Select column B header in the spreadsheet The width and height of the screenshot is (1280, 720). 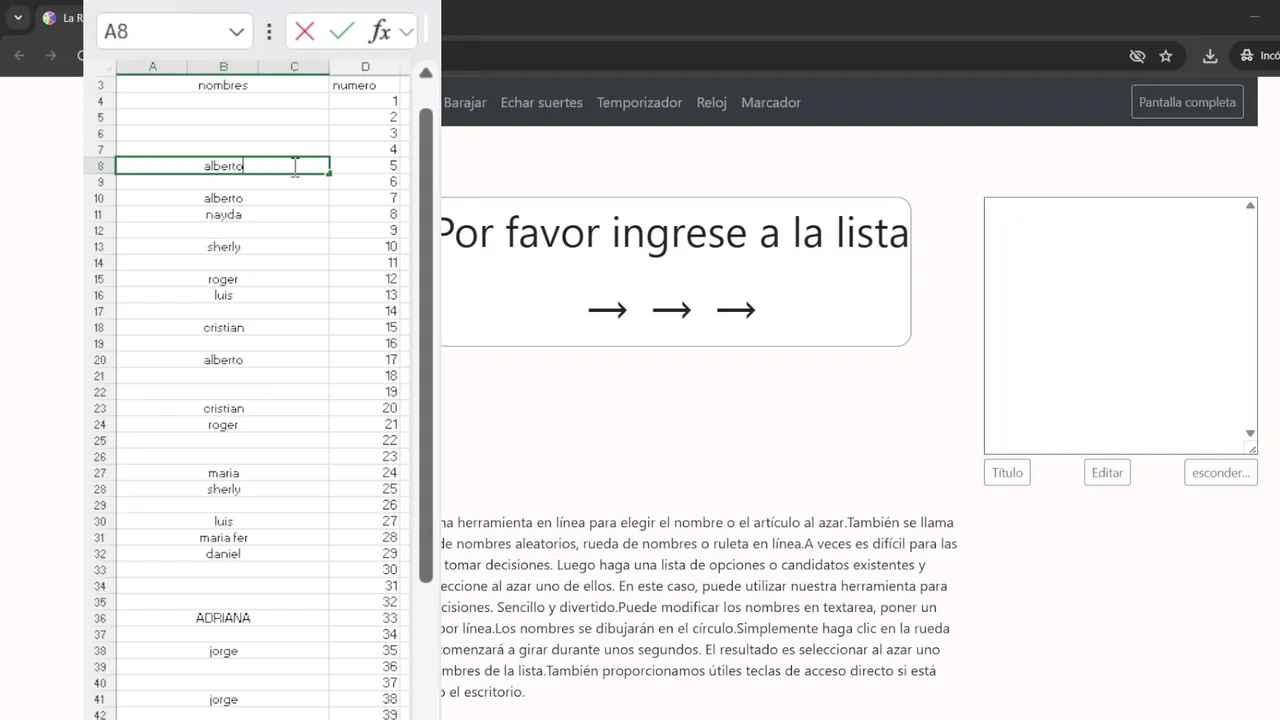(x=223, y=67)
